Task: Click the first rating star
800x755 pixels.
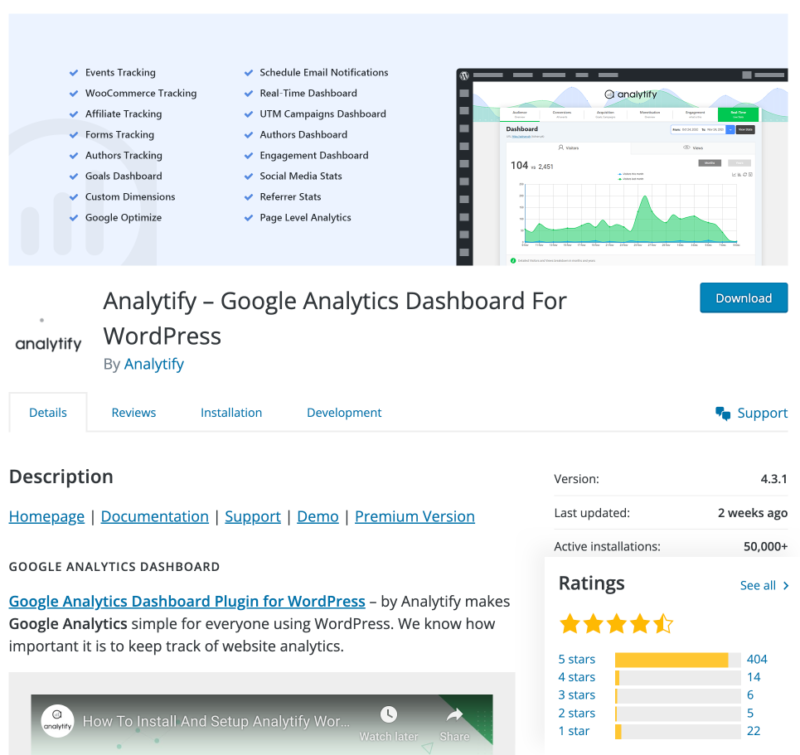Action: point(569,623)
